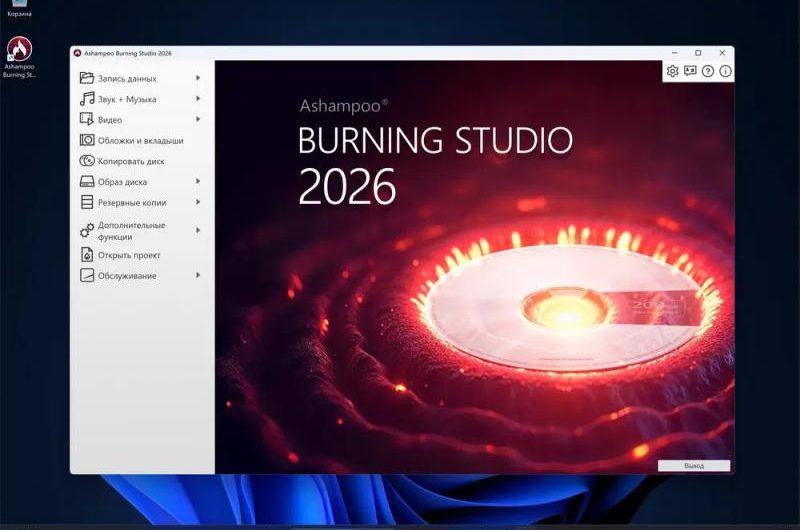Minimize the Burning Studio window
The image size is (800, 530).
tap(674, 53)
